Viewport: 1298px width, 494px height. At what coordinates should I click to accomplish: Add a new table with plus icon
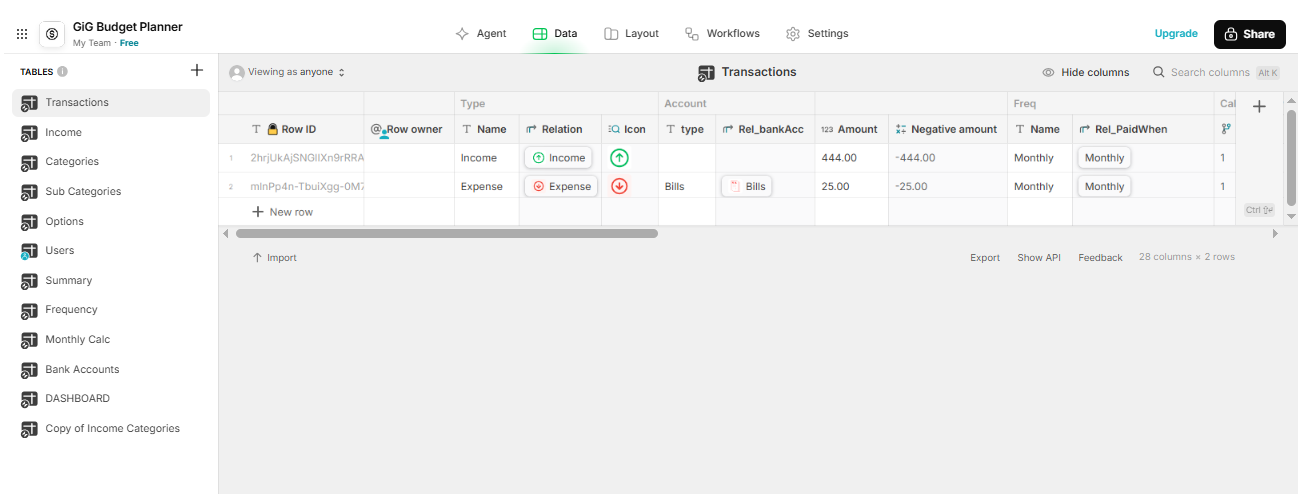pyautogui.click(x=197, y=70)
